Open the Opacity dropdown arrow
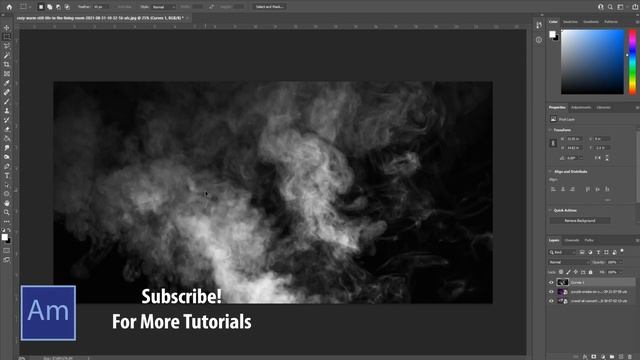Viewport: 640px width, 360px height. pyautogui.click(x=621, y=262)
